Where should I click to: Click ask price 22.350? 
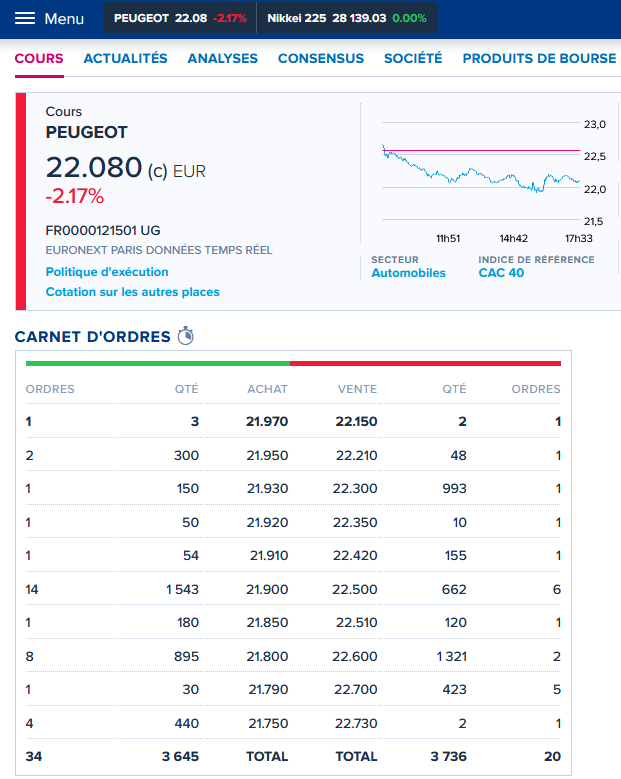tap(355, 522)
